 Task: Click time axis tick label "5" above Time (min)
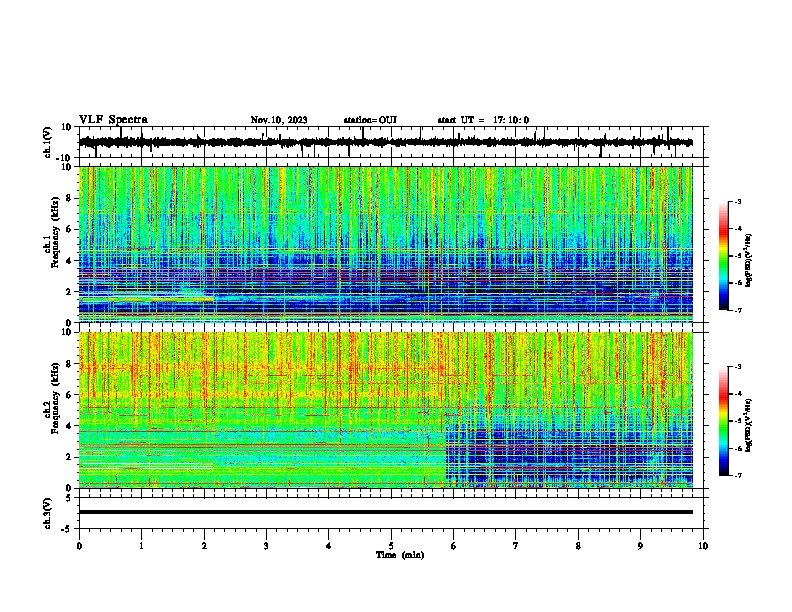(x=391, y=546)
